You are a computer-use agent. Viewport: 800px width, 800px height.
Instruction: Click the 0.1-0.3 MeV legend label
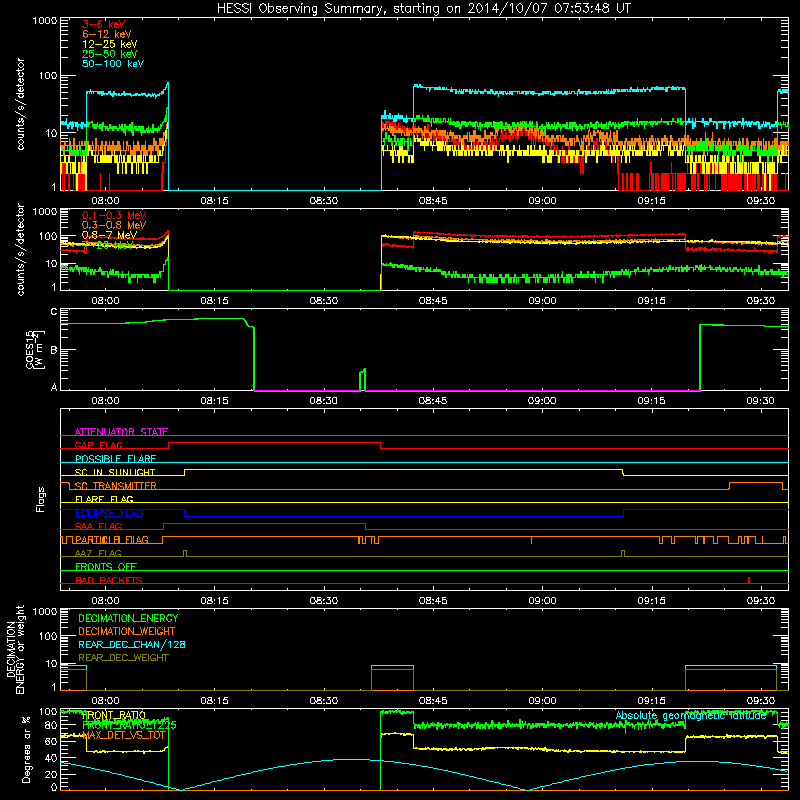114,215
